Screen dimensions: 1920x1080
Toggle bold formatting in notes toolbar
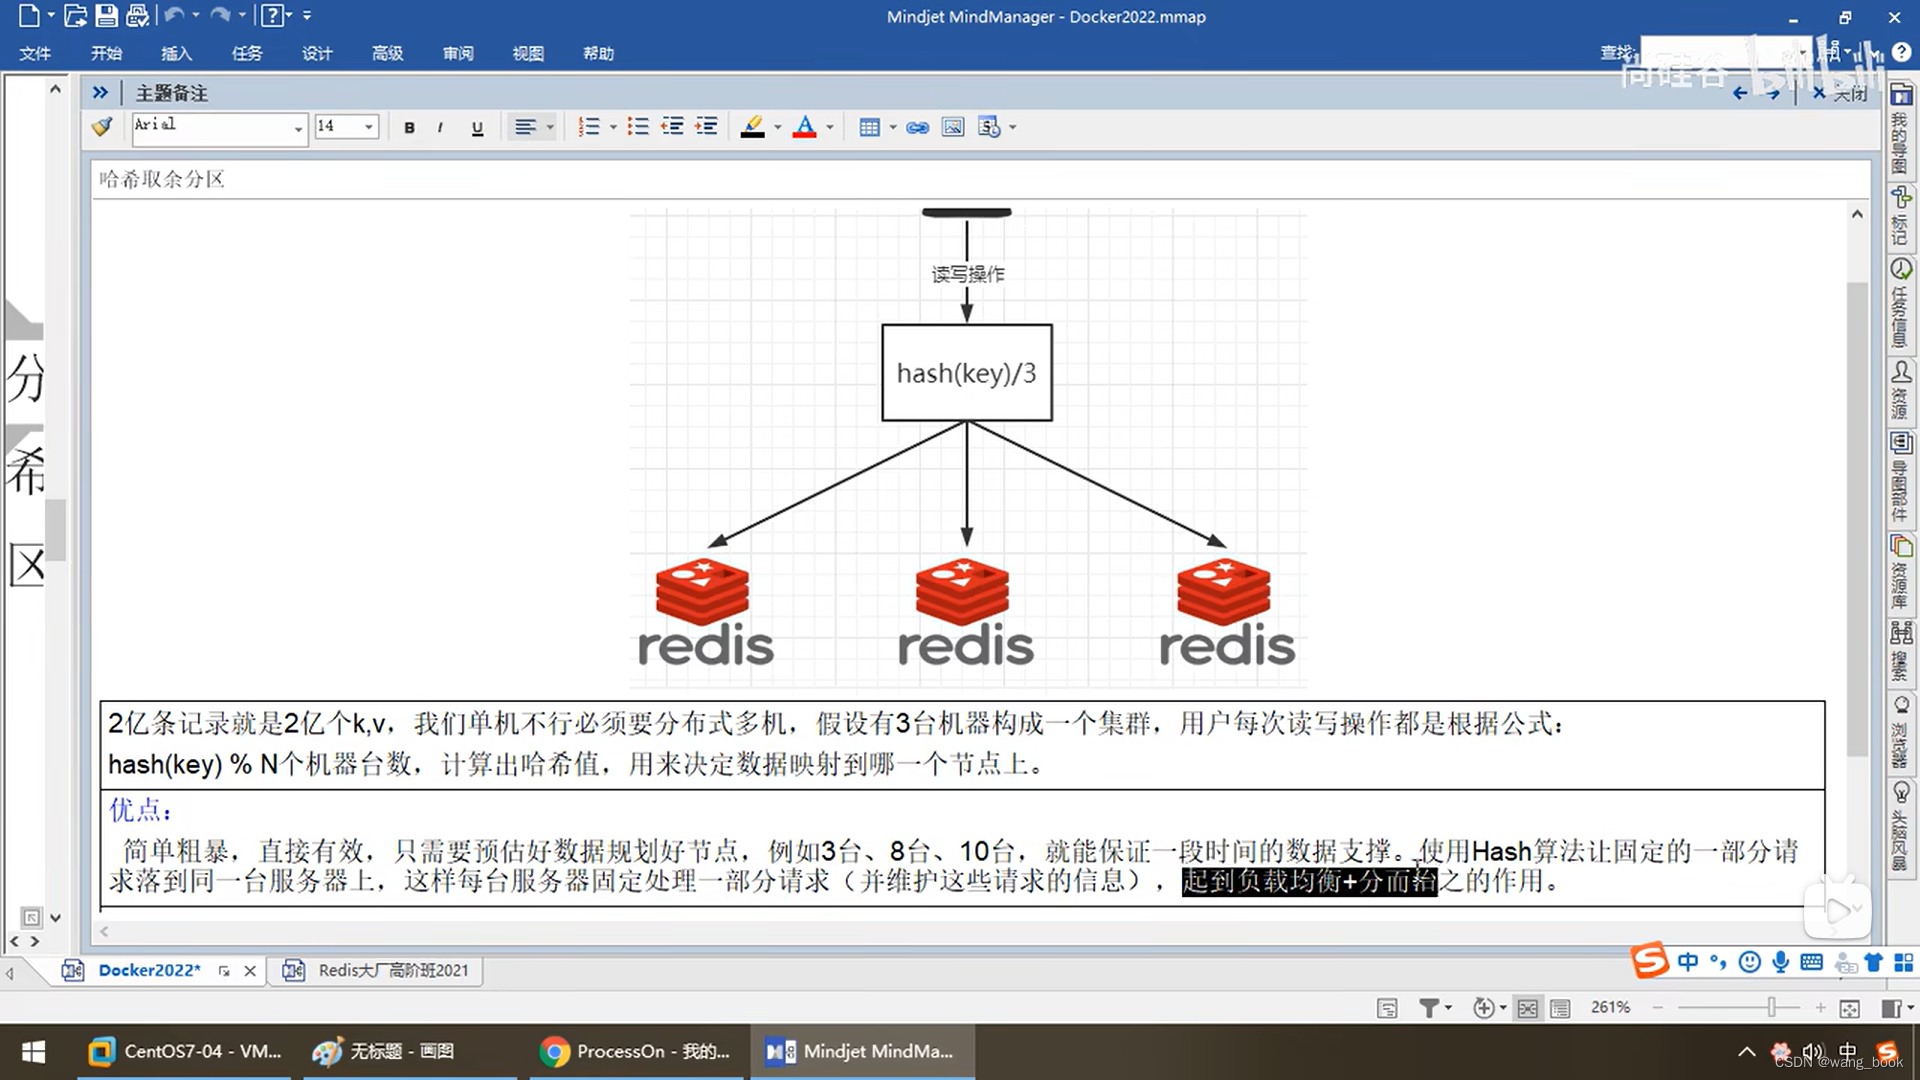point(409,127)
